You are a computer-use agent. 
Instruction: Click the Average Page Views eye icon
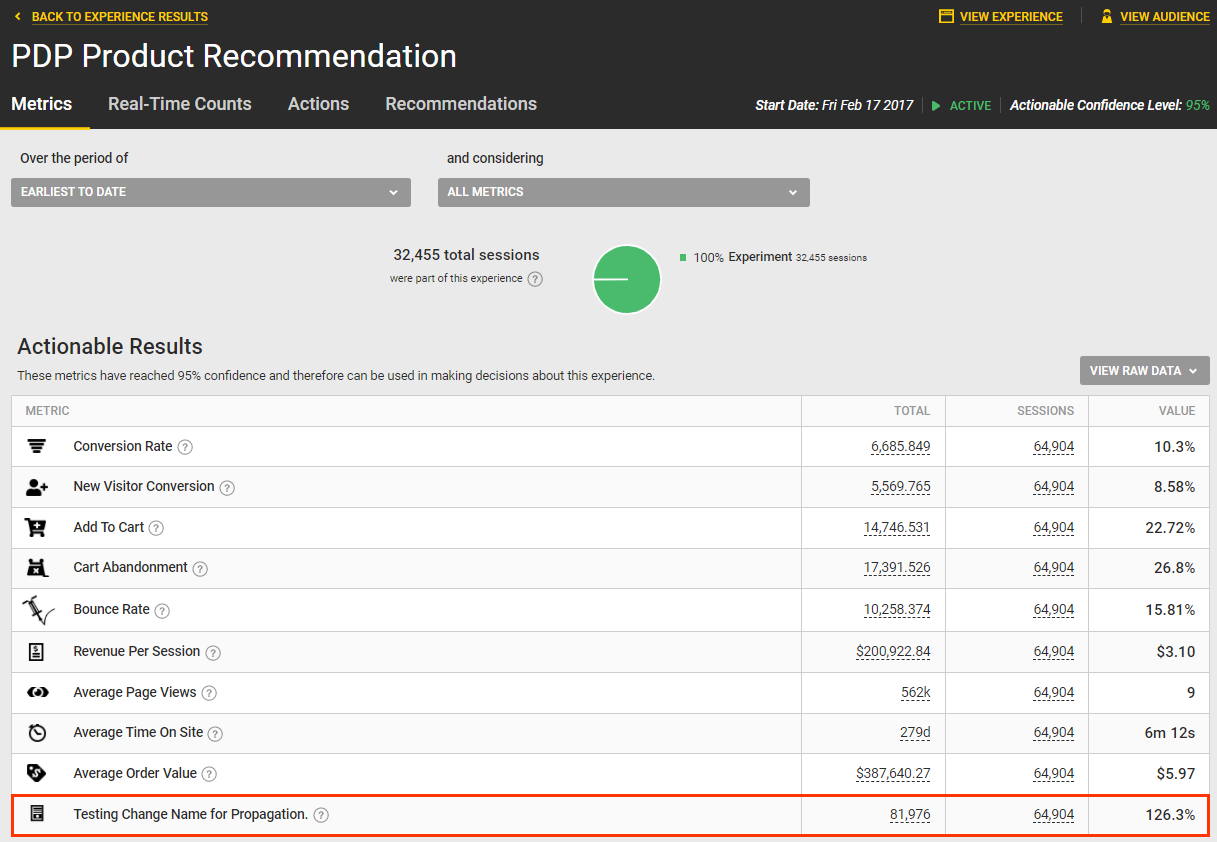pyautogui.click(x=37, y=692)
